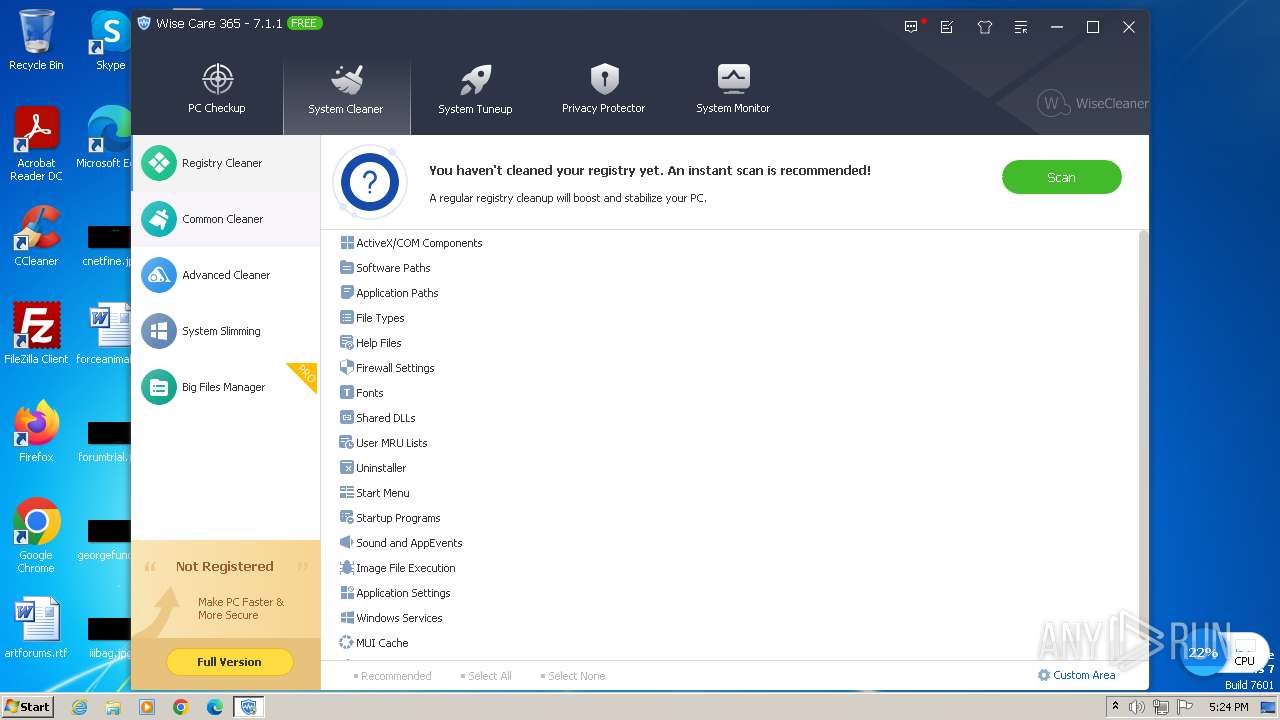Open Big Files Manager section
Image resolution: width=1280 pixels, height=720 pixels.
point(226,387)
